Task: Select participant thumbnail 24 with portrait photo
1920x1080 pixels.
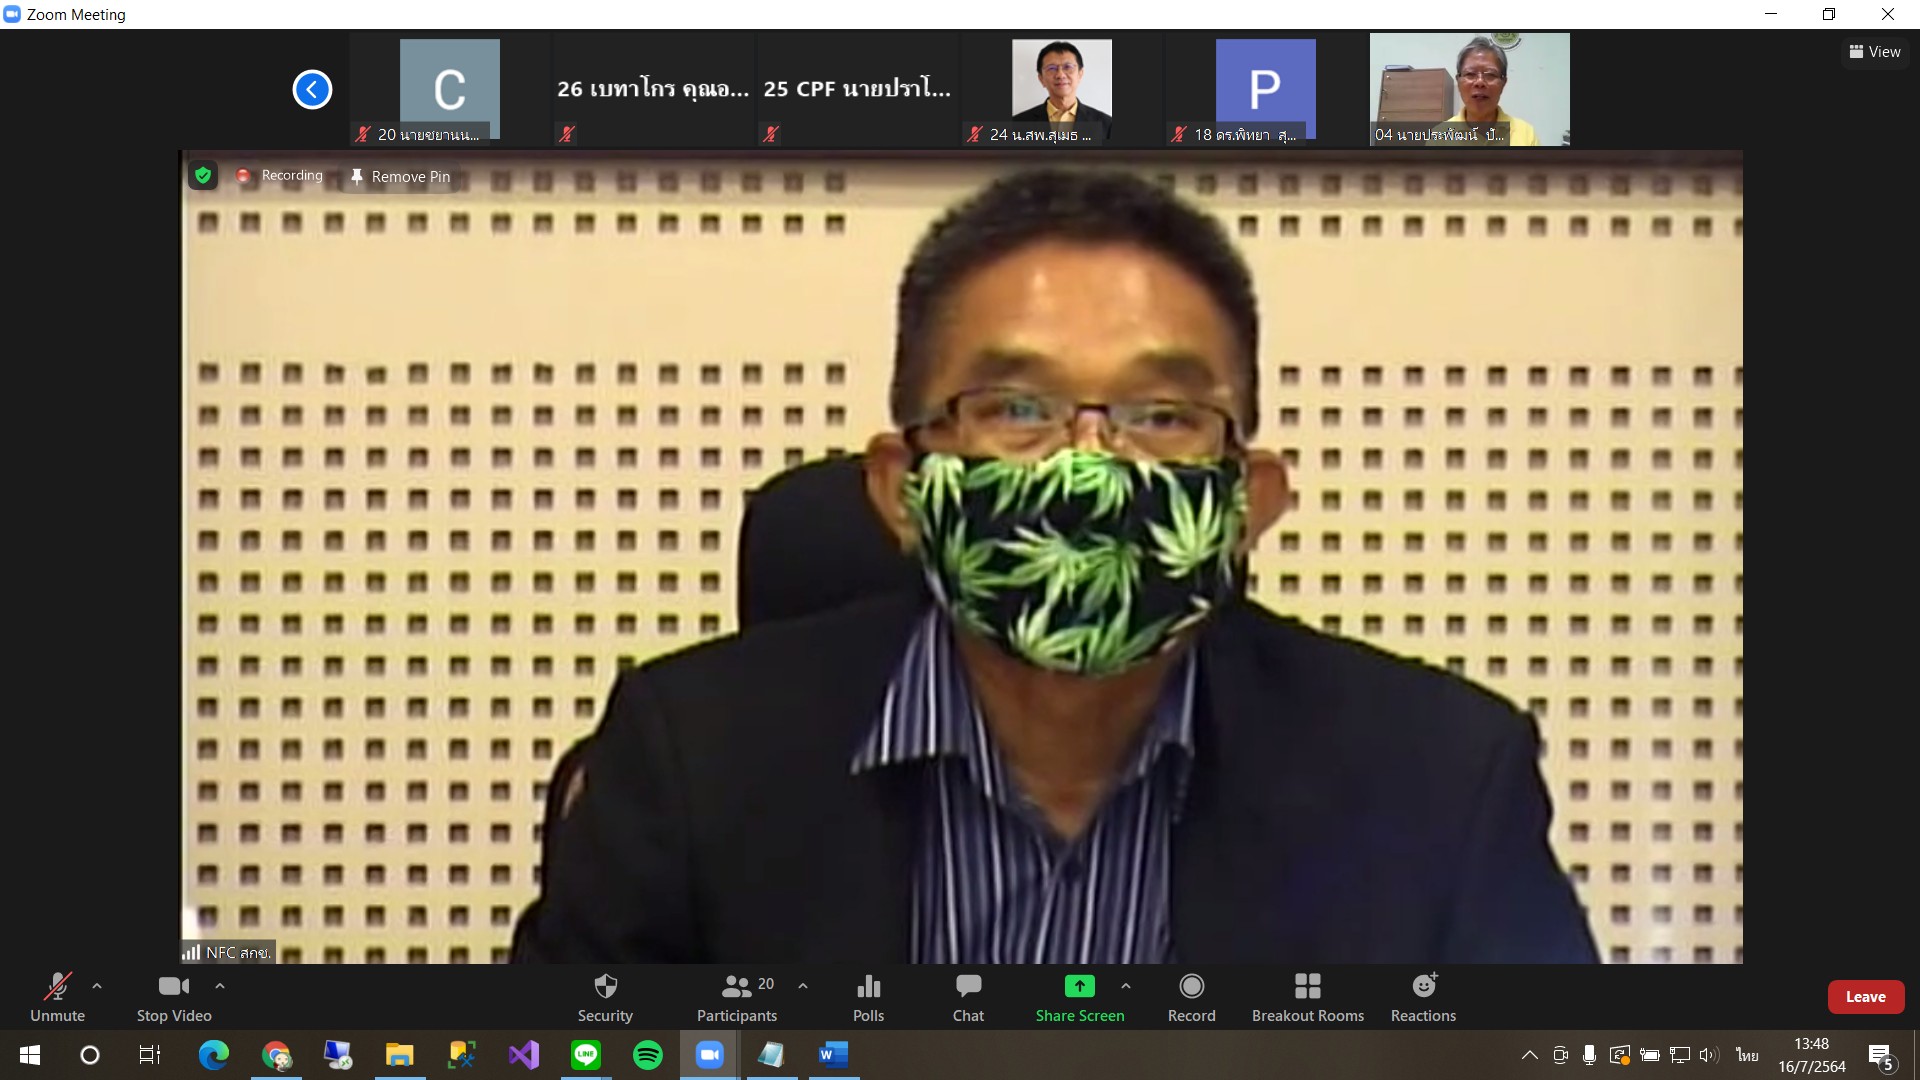Action: pyautogui.click(x=1061, y=90)
